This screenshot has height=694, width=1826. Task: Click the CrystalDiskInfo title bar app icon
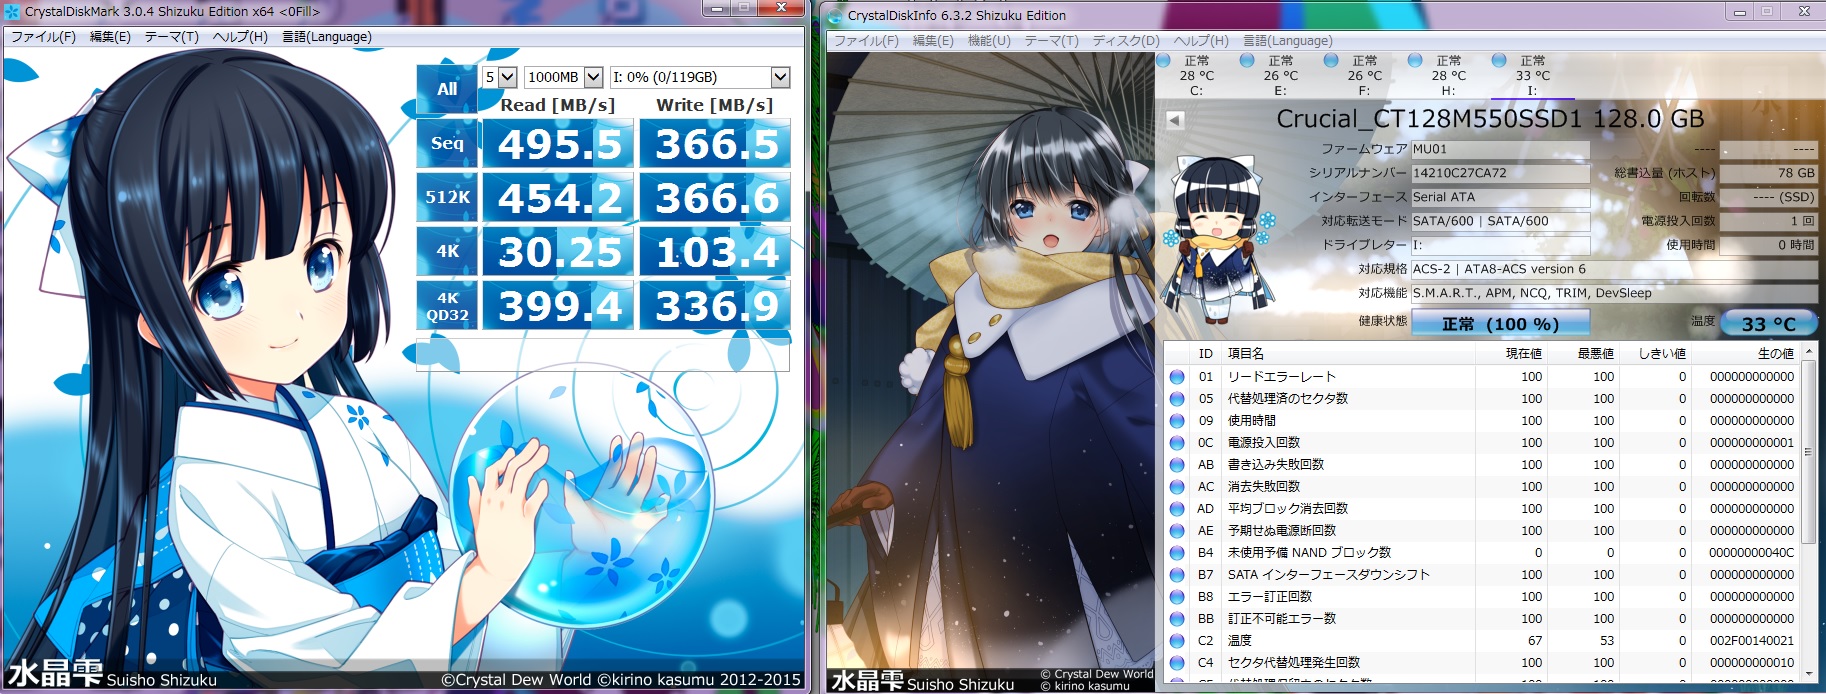coord(836,15)
